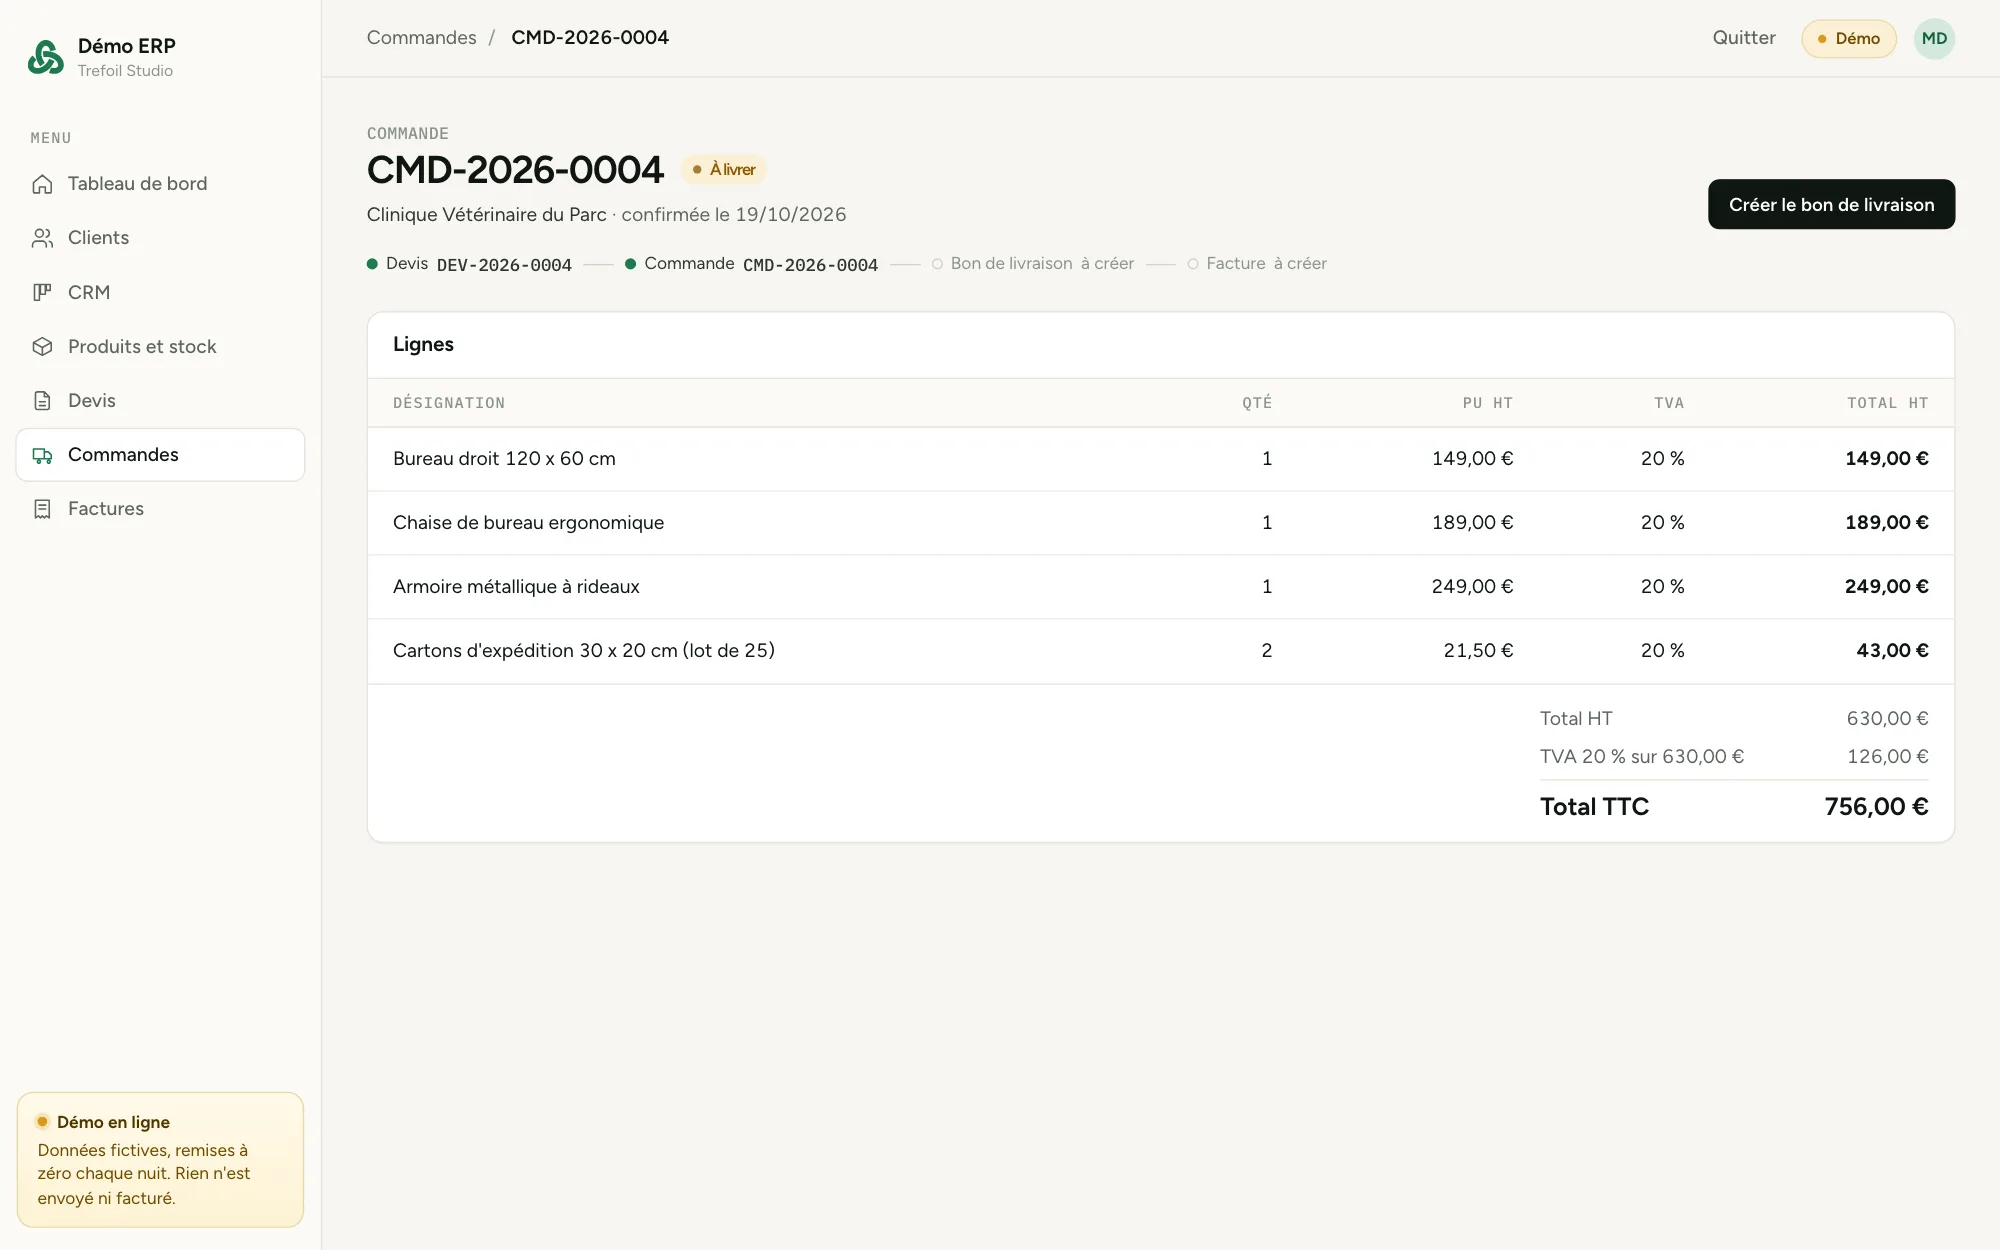Navigate to Produits et stock
2000x1250 pixels.
(160, 347)
